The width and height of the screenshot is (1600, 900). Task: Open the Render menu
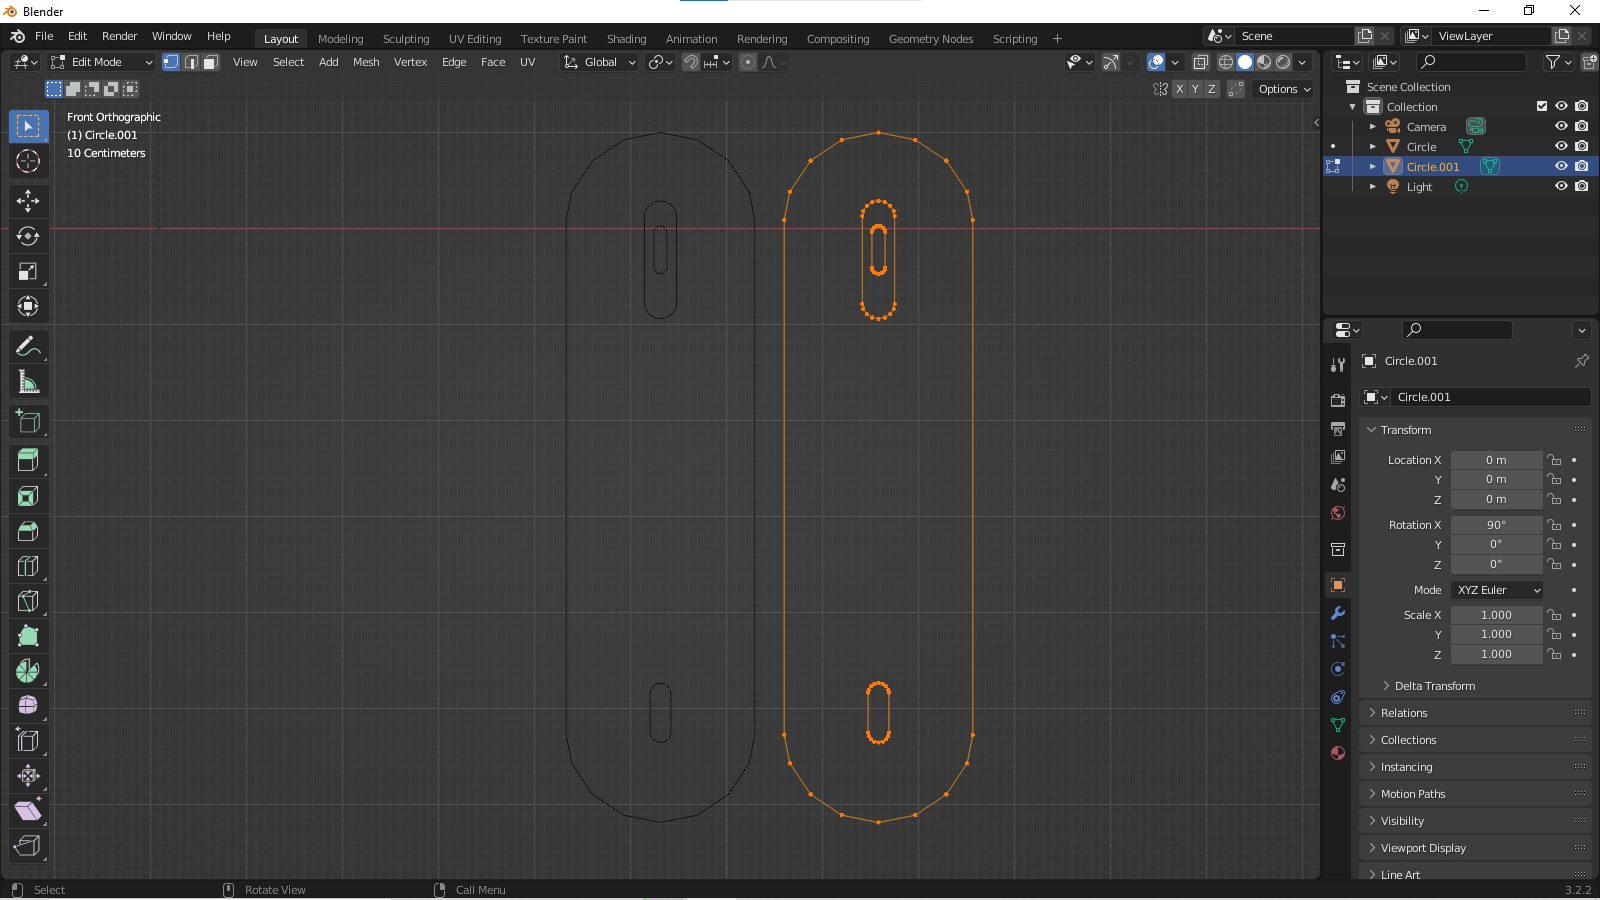pos(119,36)
